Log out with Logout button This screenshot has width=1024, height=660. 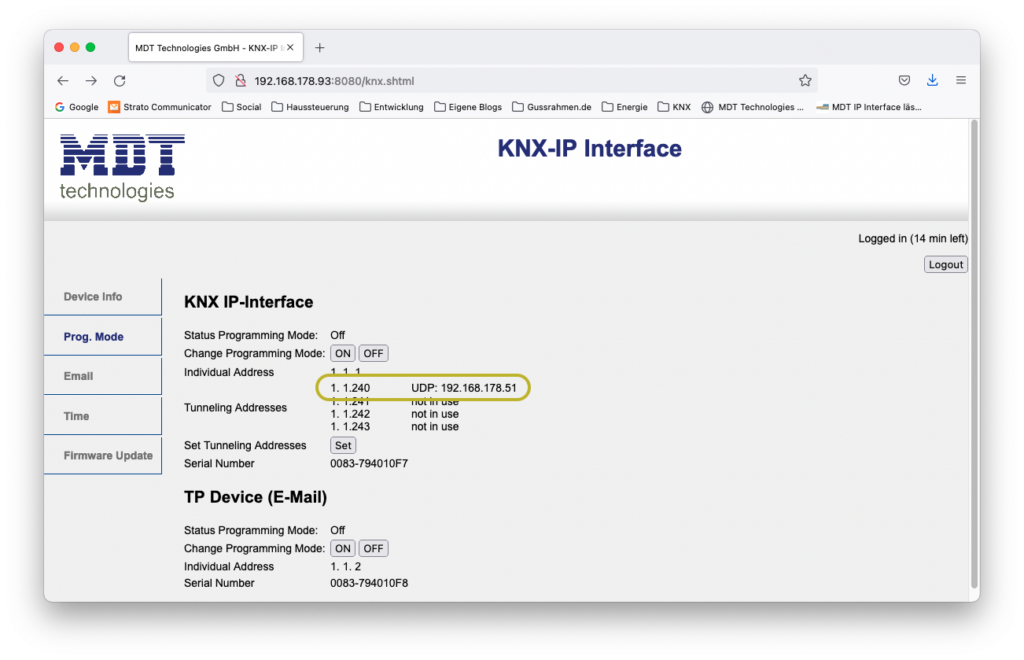pyautogui.click(x=945, y=264)
